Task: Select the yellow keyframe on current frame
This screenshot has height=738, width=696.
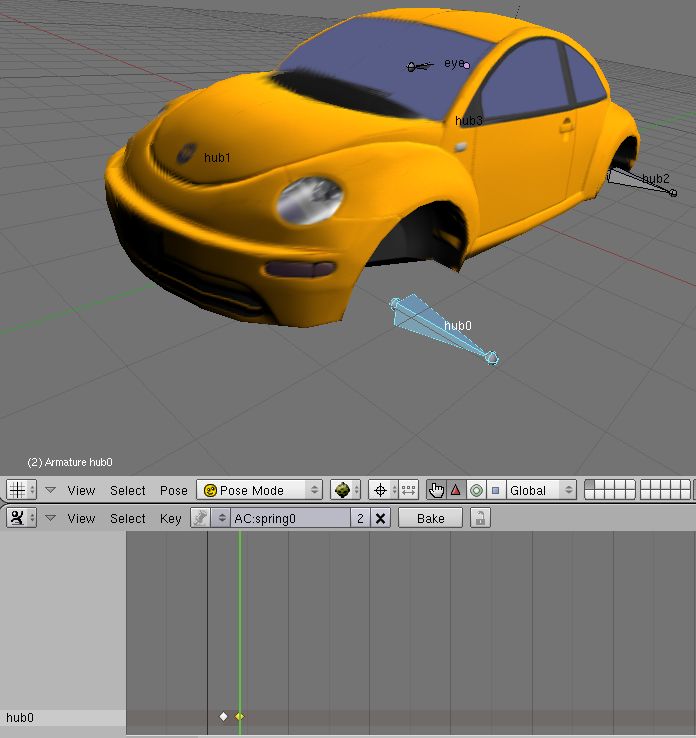Action: pyautogui.click(x=240, y=716)
